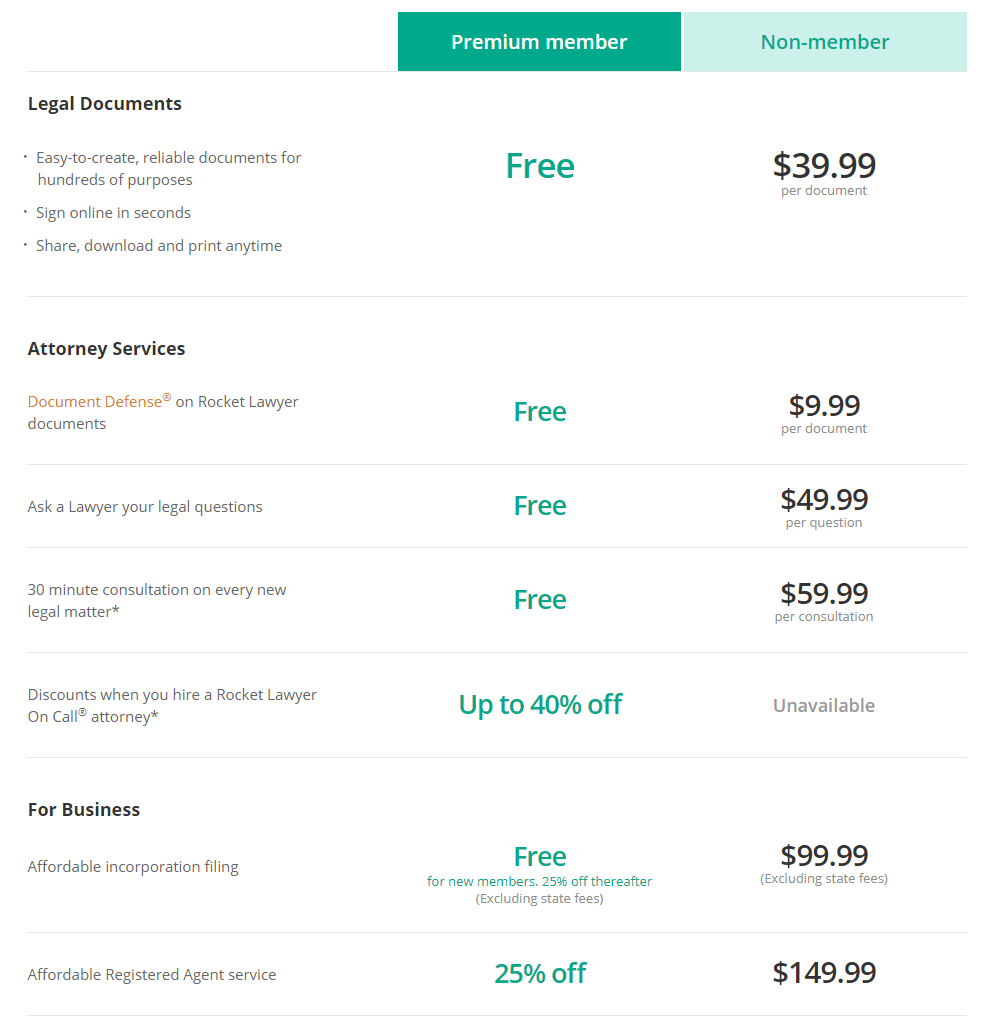Click the Unavailable label in the Non-member column

tap(824, 705)
